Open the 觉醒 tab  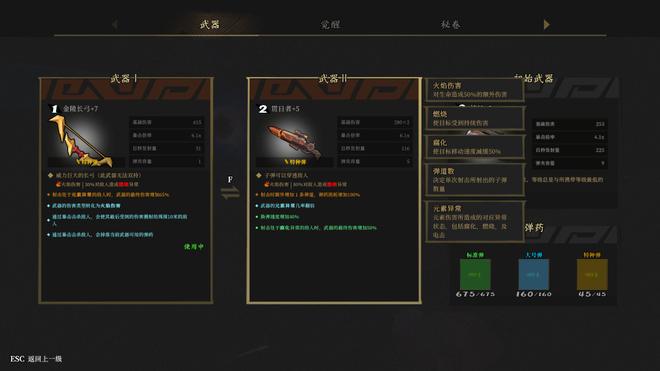330,24
